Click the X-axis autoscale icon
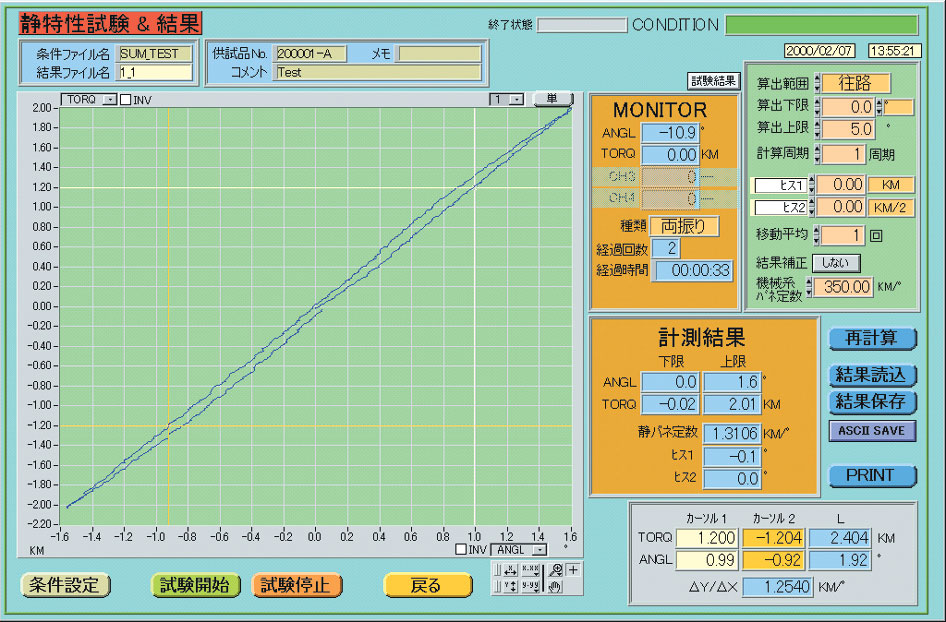The height and width of the screenshot is (622, 946). 510,570
